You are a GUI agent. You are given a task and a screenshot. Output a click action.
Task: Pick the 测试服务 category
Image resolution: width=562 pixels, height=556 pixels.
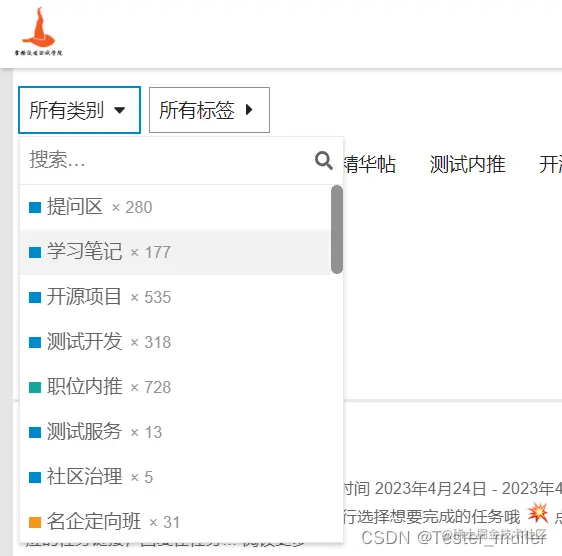[175, 432]
